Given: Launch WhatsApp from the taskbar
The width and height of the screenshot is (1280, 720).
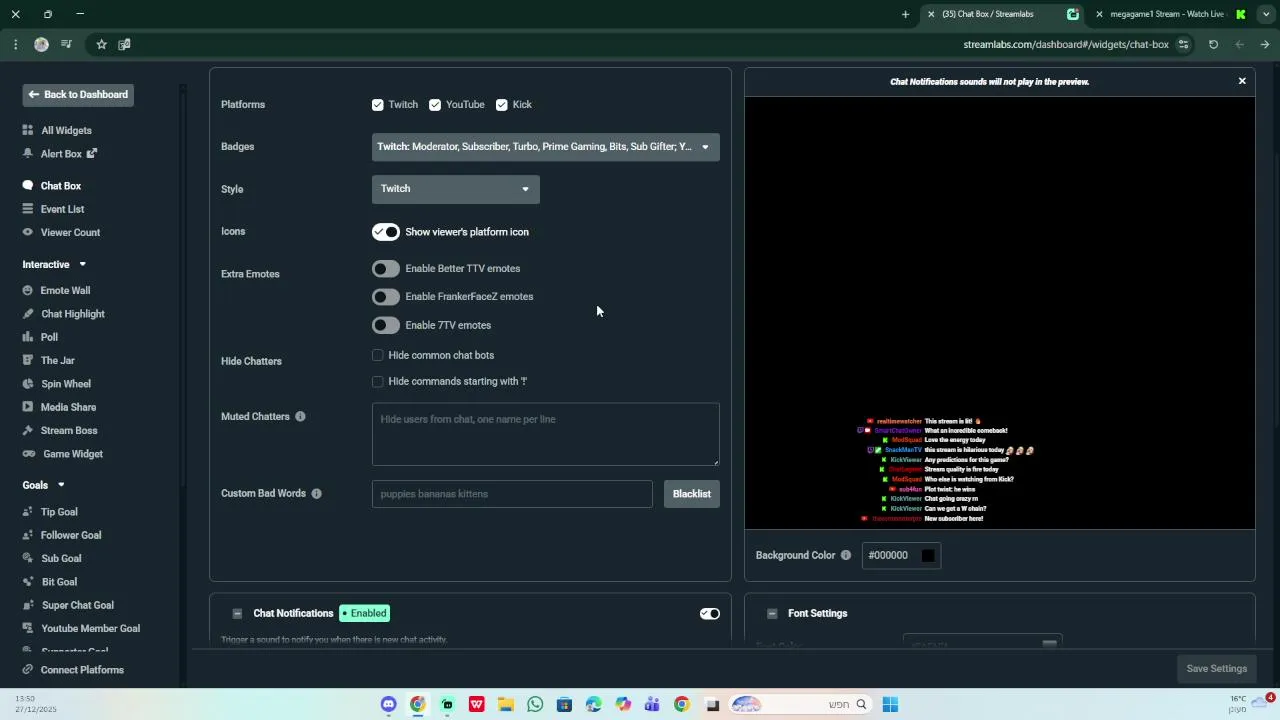Looking at the screenshot, I should [535, 705].
